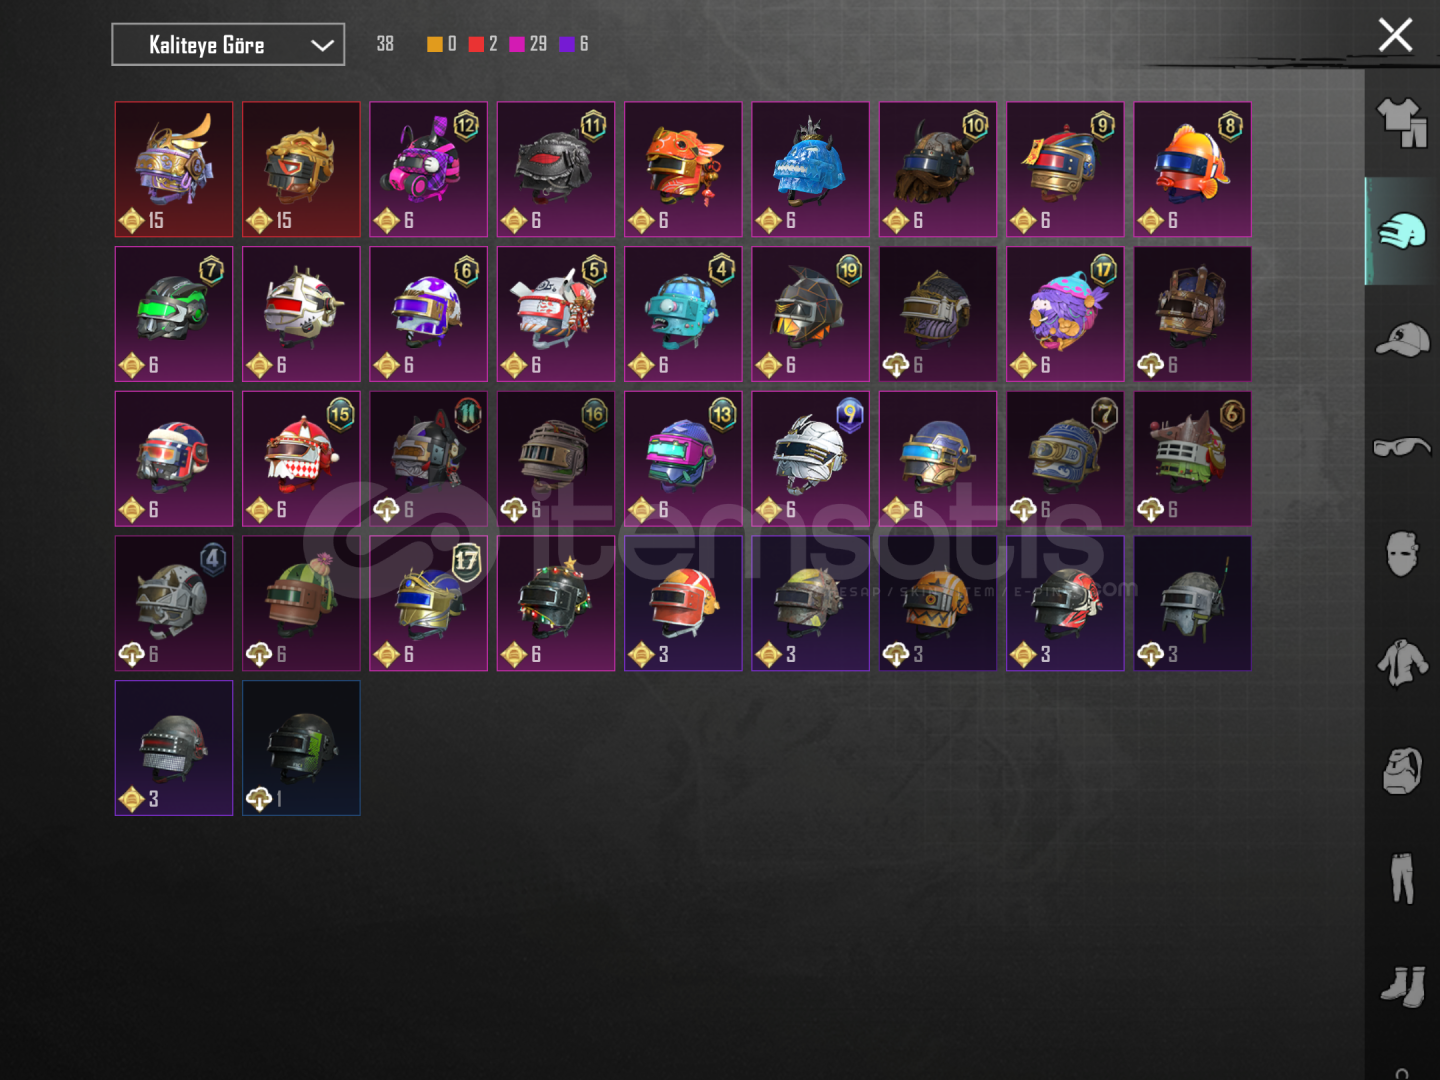The image size is (1440, 1080).
Task: Open the cap hat category icon
Action: coord(1402,340)
